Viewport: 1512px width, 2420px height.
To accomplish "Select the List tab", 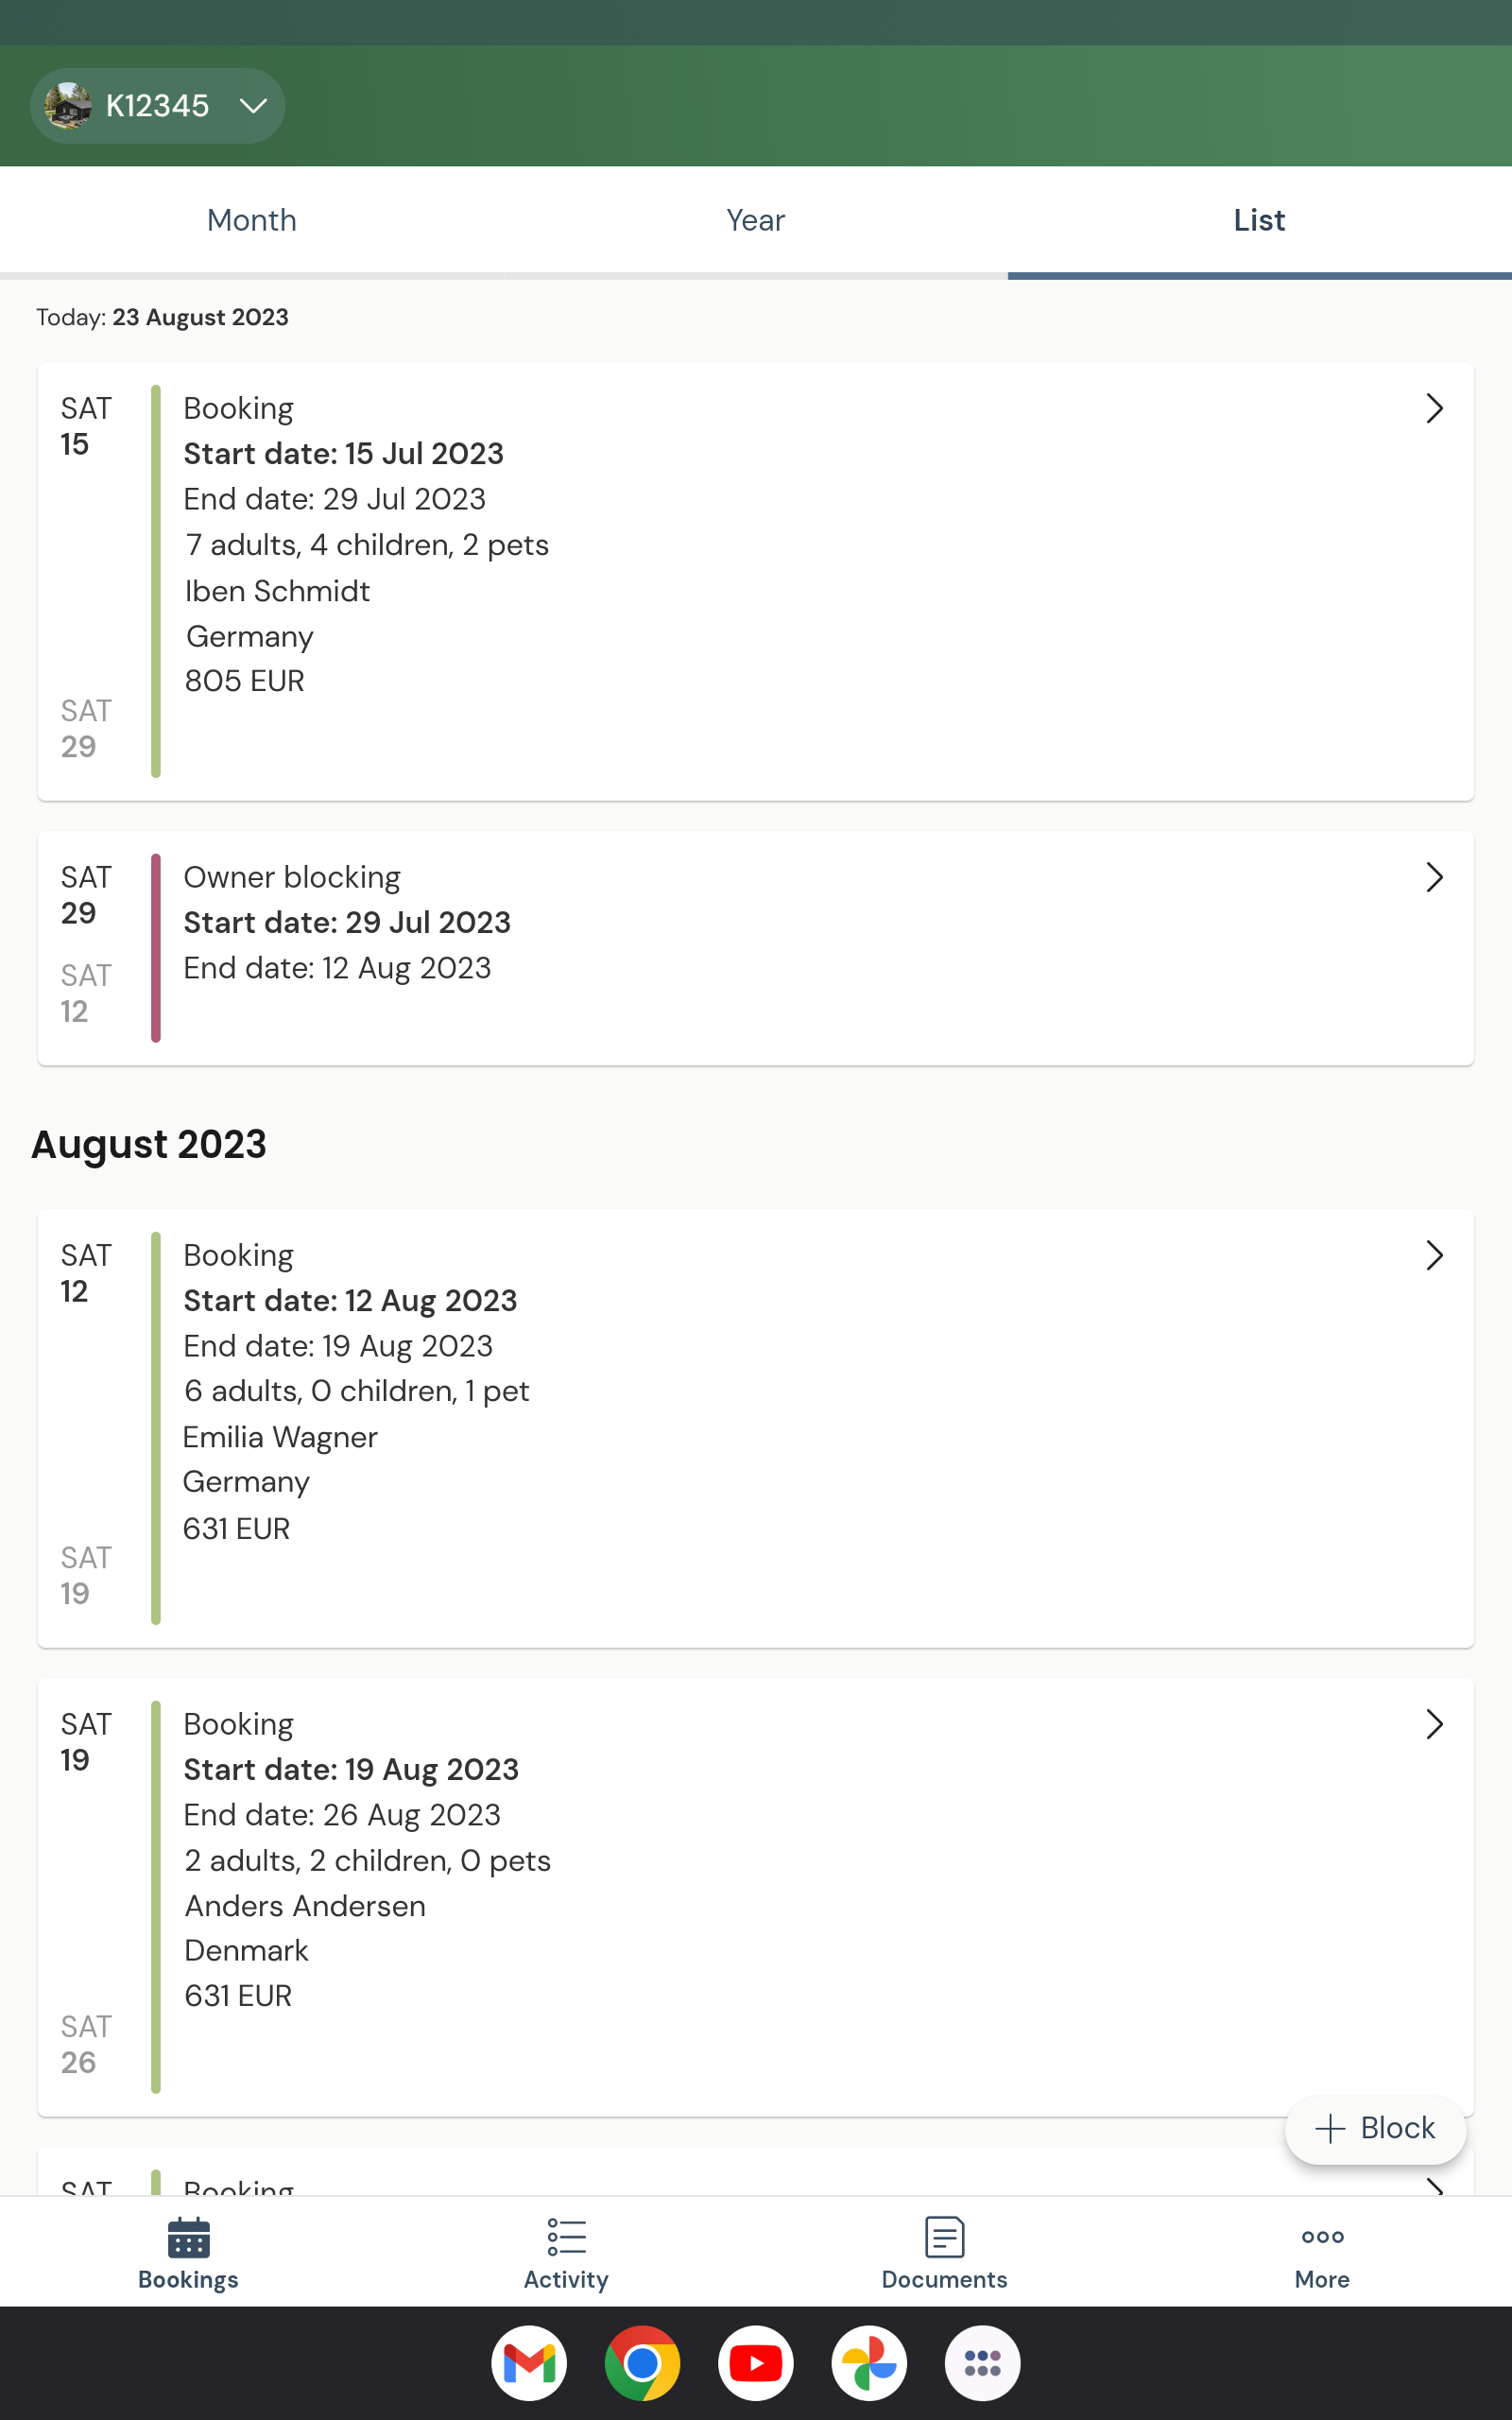I will tap(1259, 220).
